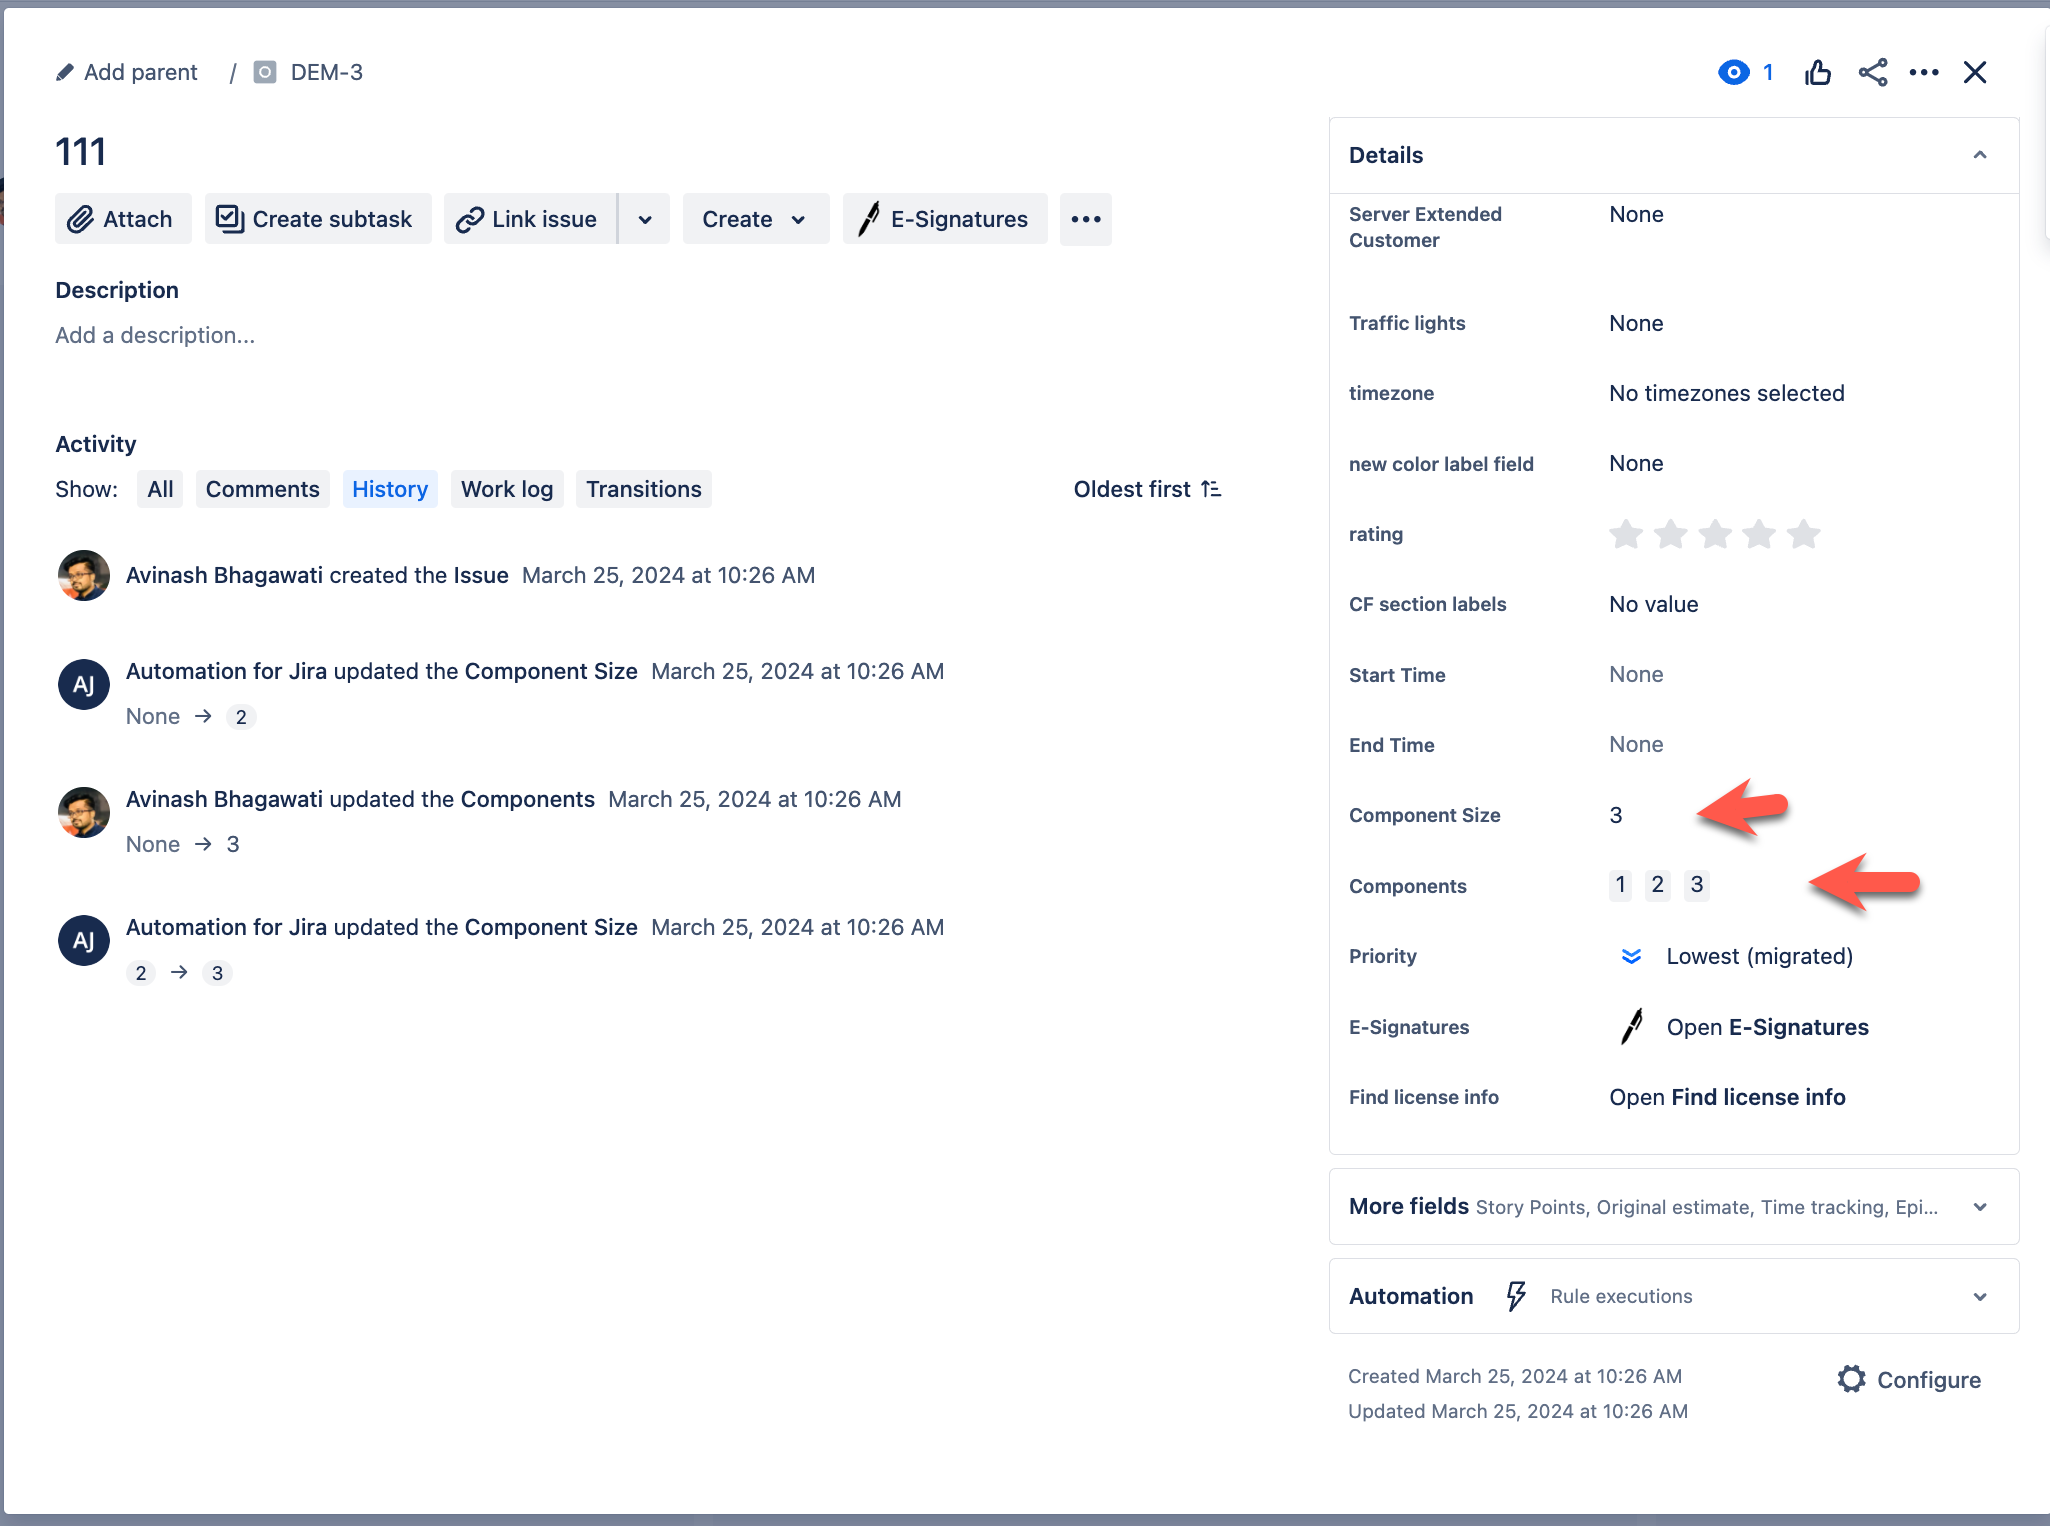The height and width of the screenshot is (1526, 2050).
Task: Click the Add a description field
Action: pos(155,335)
